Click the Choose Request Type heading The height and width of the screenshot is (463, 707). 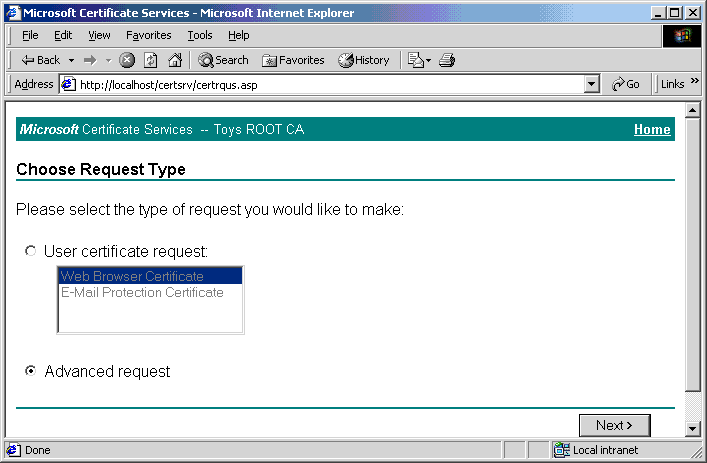tap(101, 169)
